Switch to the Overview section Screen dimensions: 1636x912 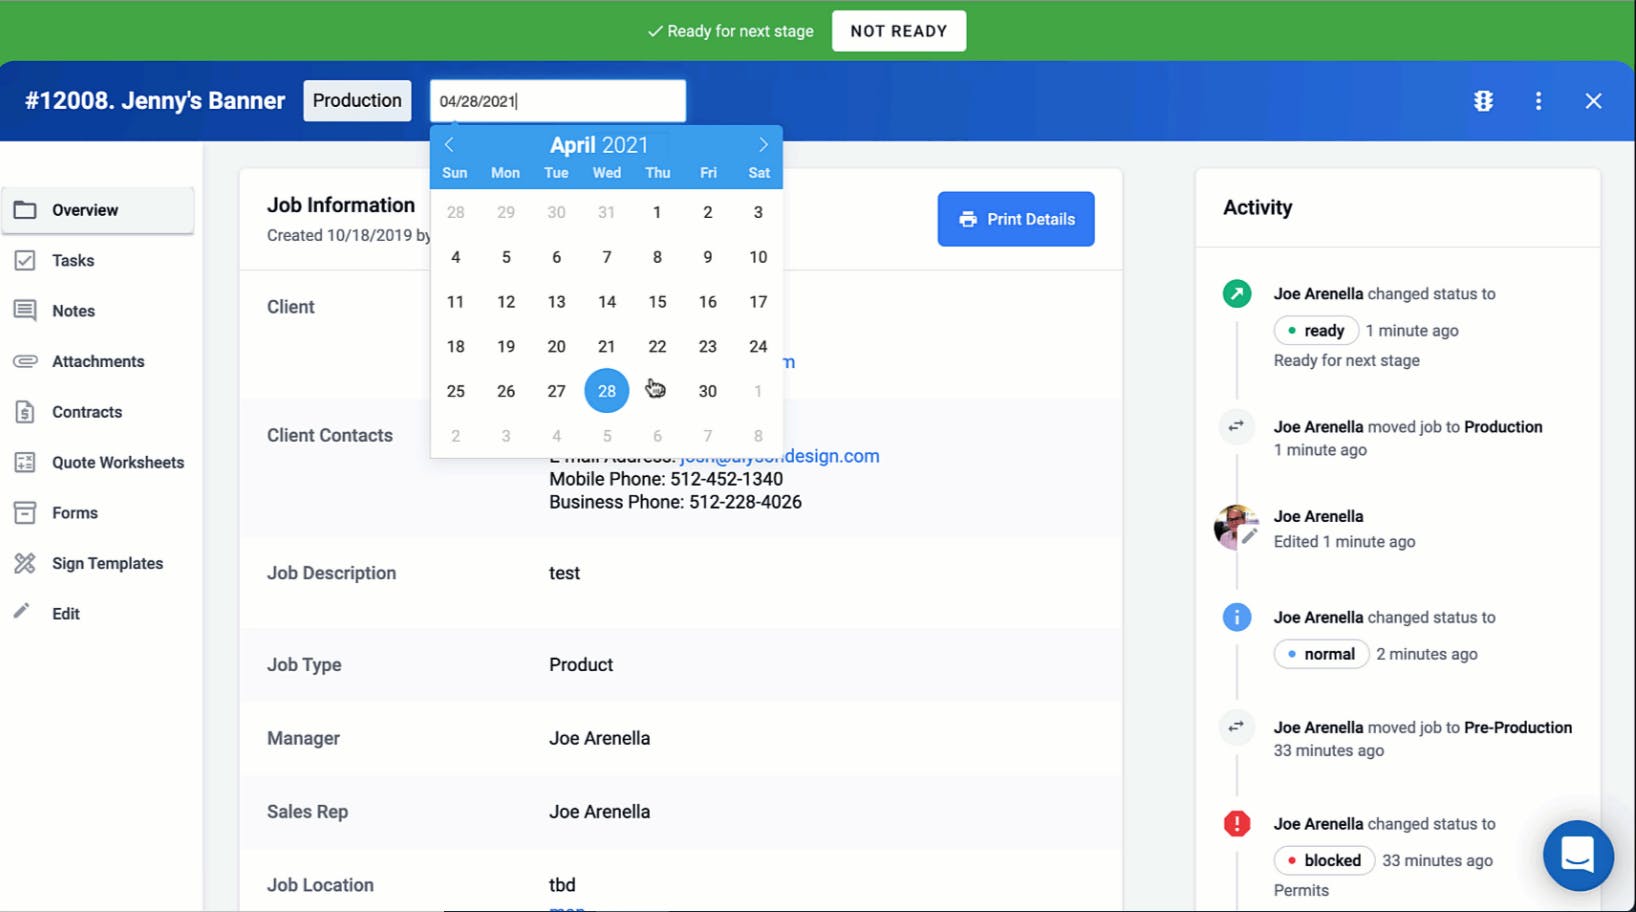(x=85, y=210)
